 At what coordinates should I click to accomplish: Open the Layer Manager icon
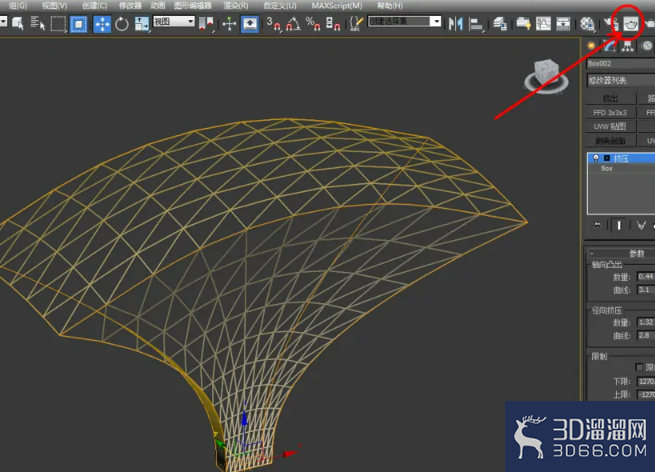[x=500, y=24]
